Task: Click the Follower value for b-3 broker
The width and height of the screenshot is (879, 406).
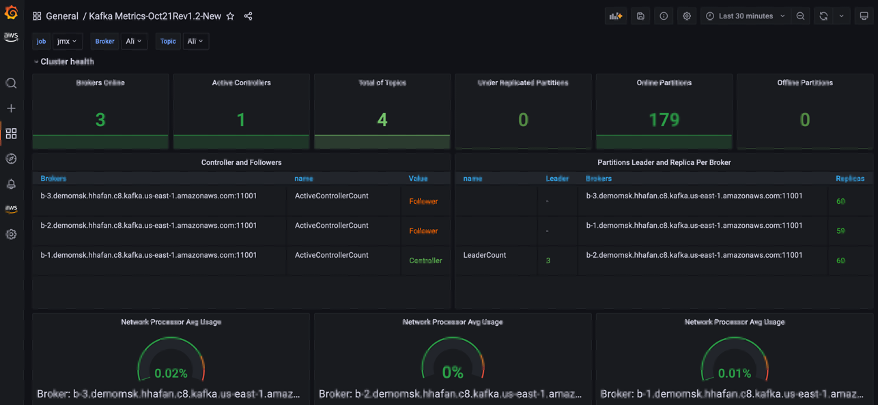Action: 423,201
